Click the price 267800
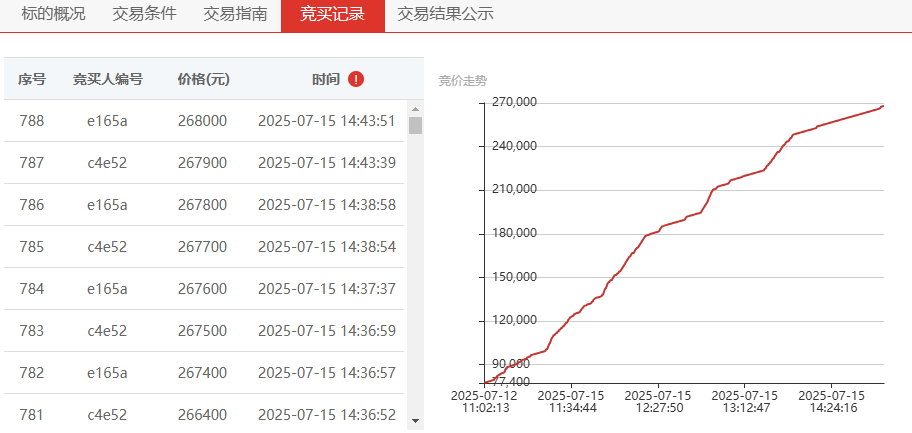The height and width of the screenshot is (433, 912). [202, 205]
